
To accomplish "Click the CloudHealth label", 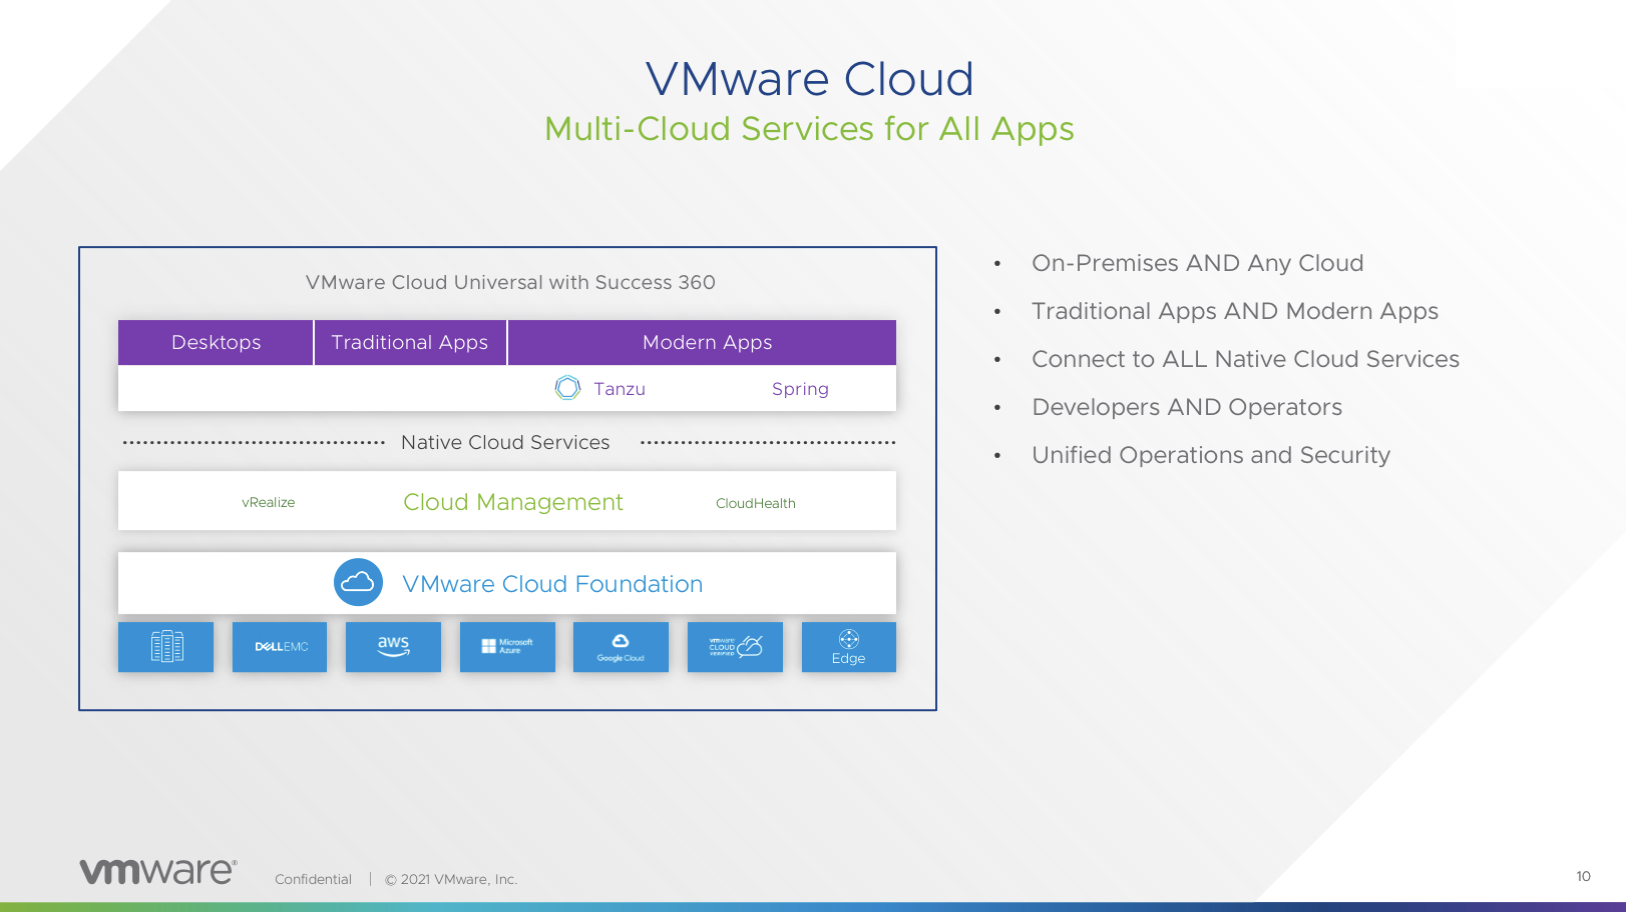I will [x=755, y=503].
